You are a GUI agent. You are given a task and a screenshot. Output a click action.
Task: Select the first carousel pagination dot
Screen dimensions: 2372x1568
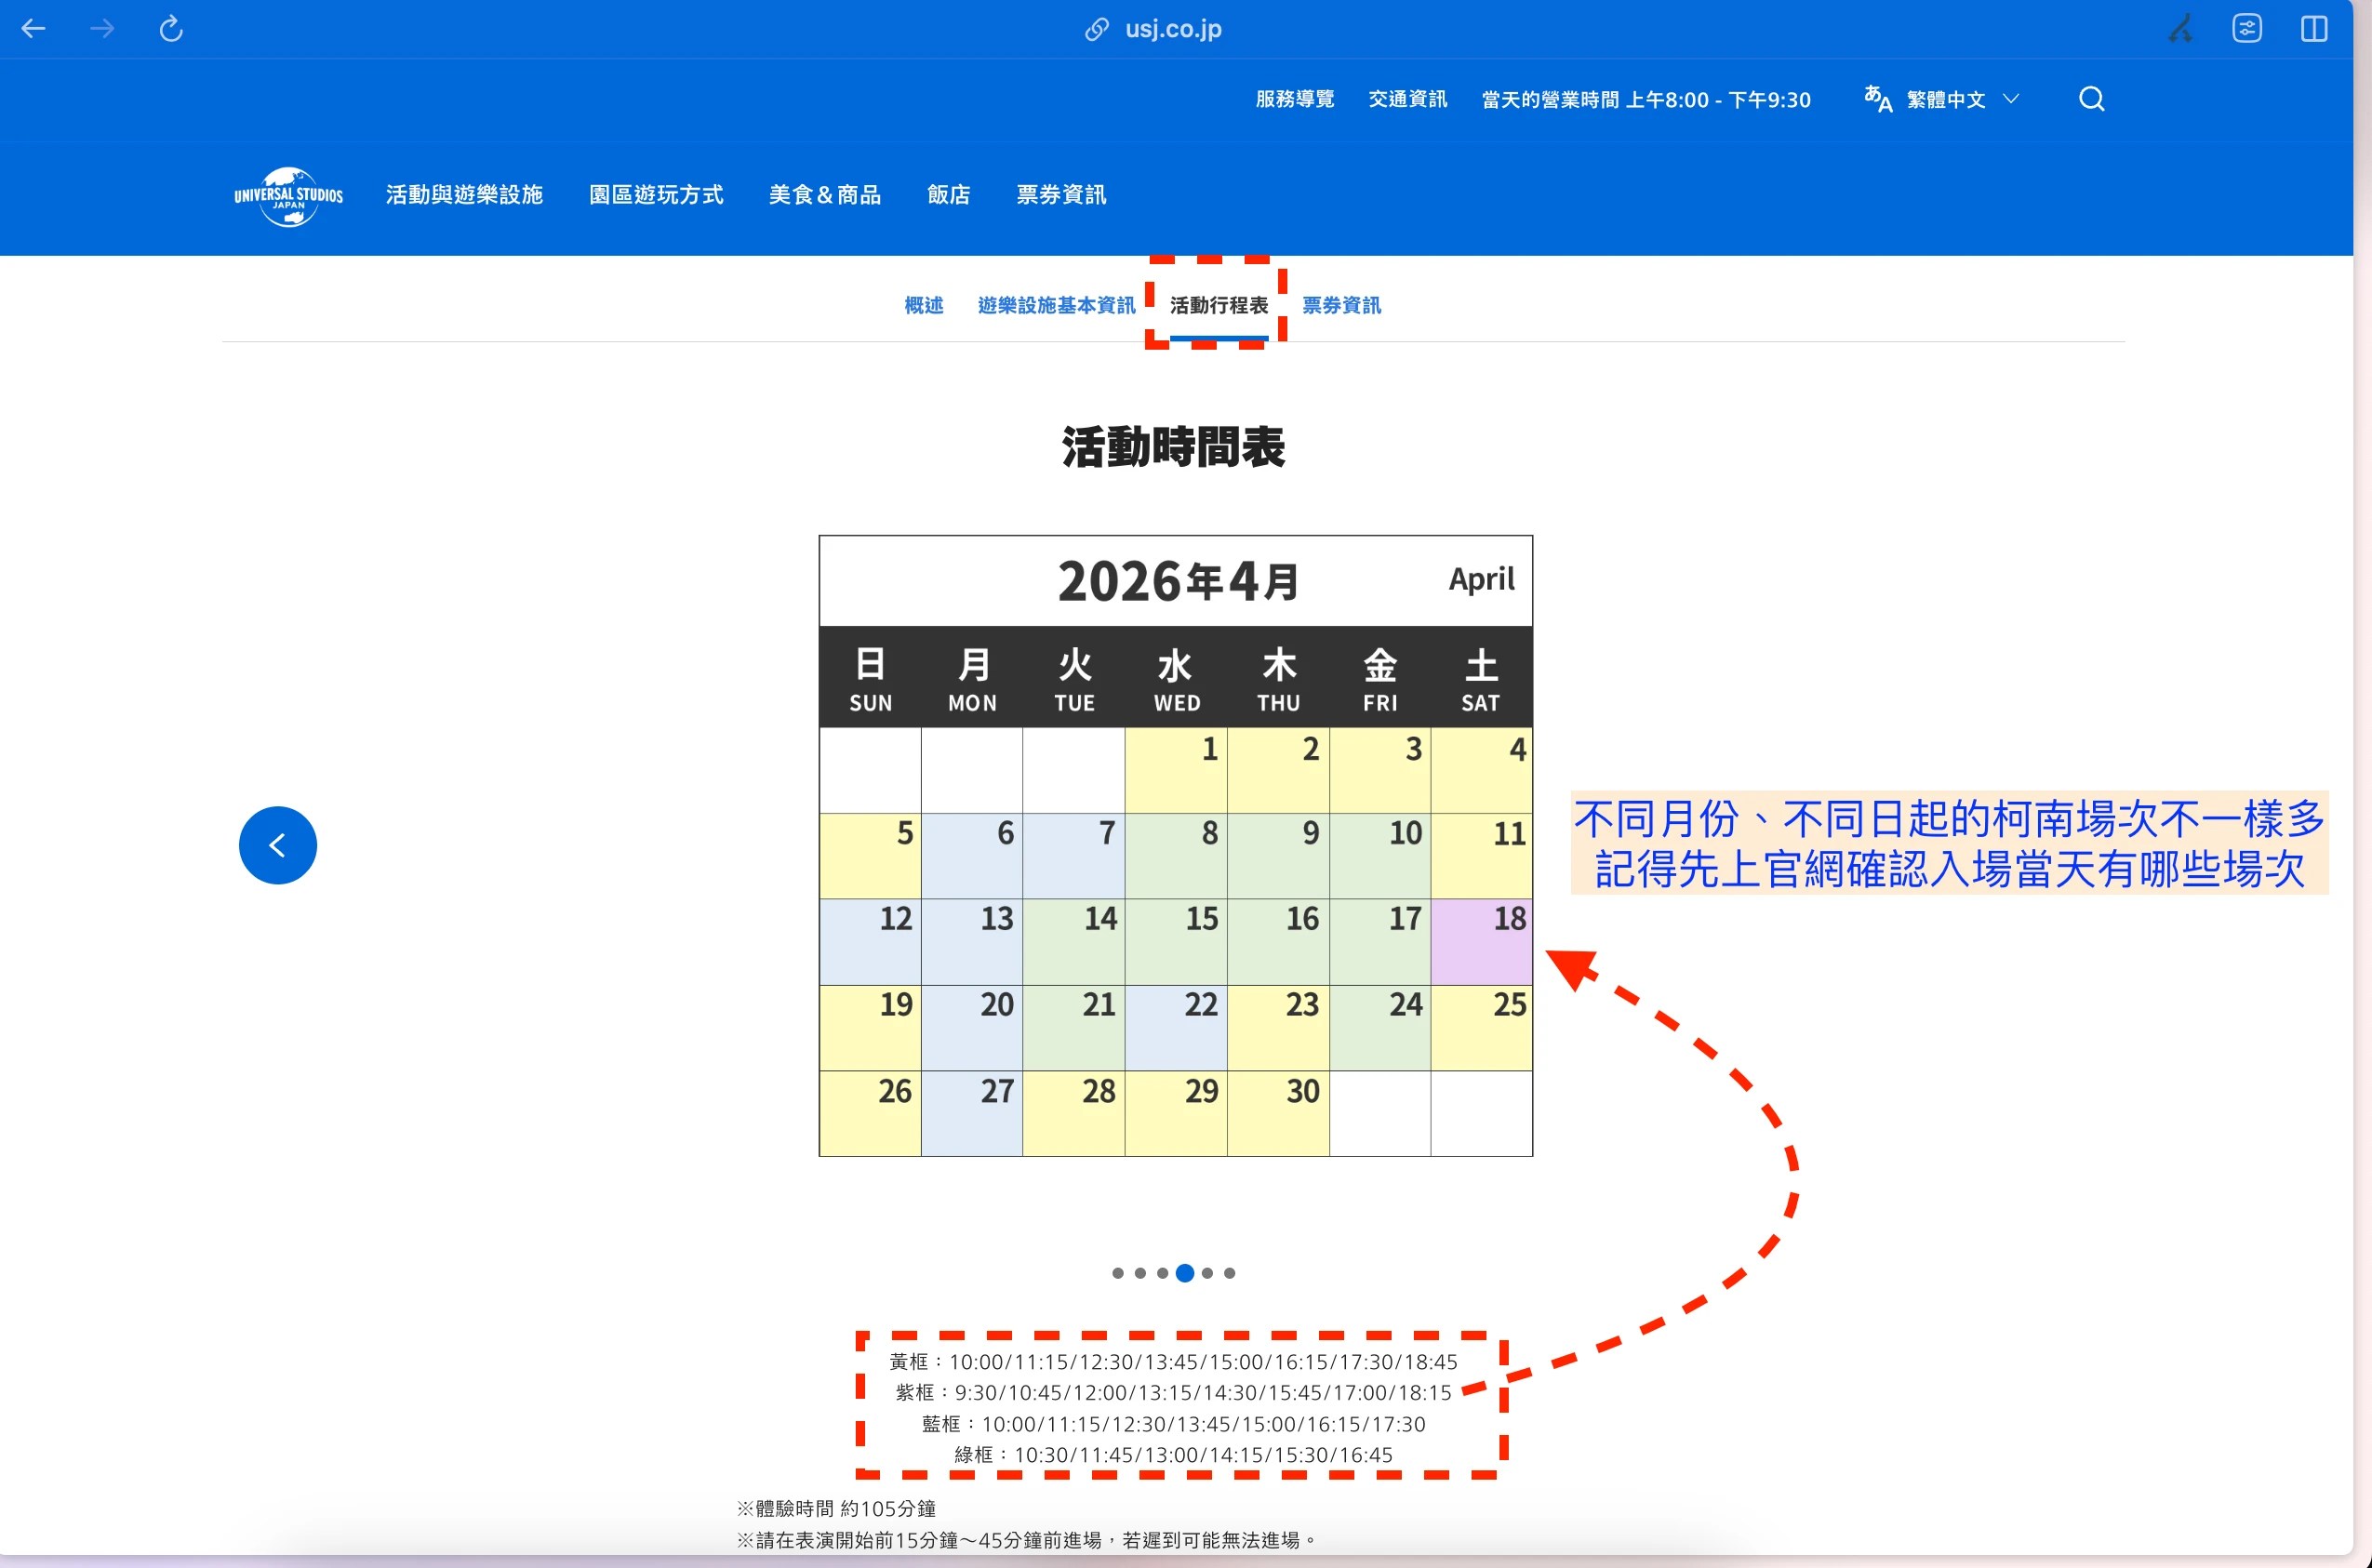pos(1117,1273)
